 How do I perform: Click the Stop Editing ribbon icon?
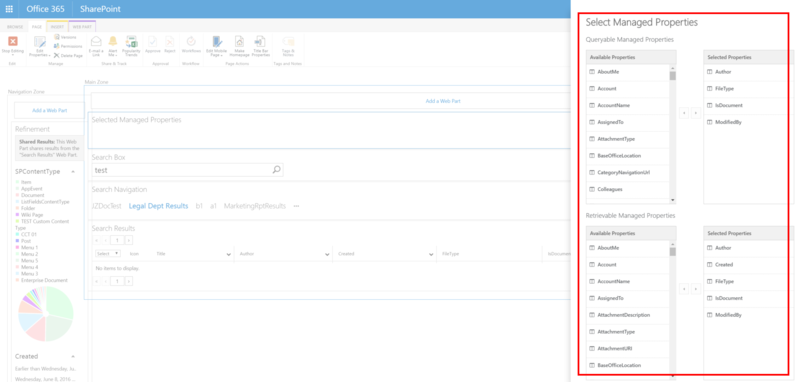[13, 42]
